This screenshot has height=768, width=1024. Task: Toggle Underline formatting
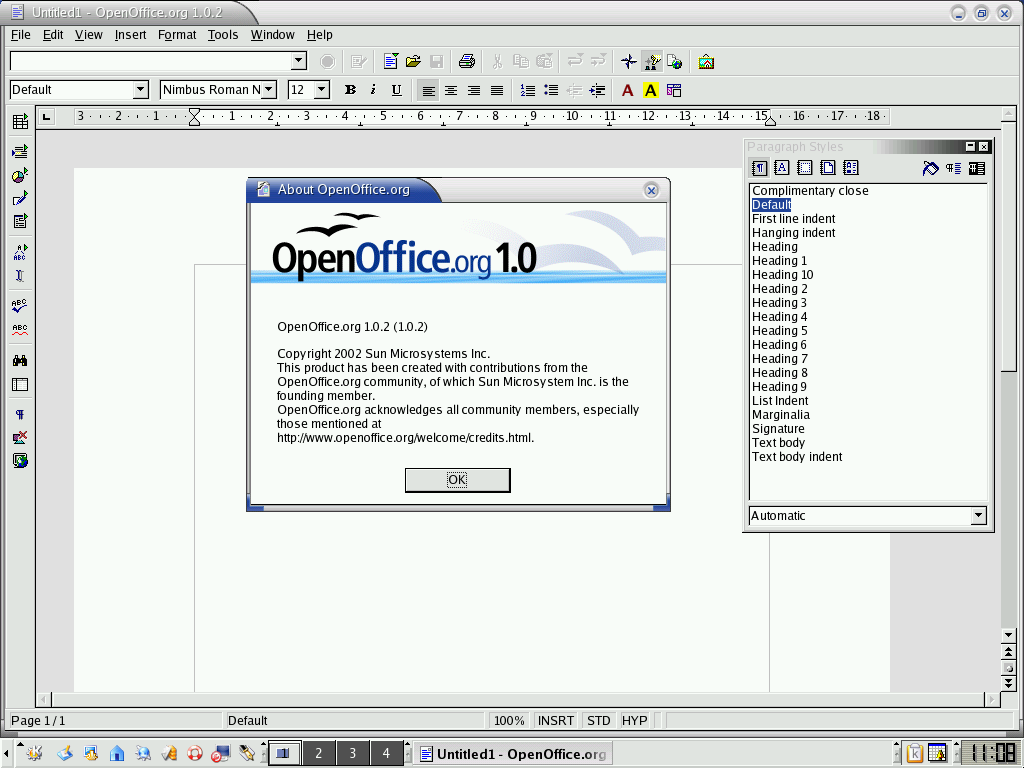tap(396, 90)
